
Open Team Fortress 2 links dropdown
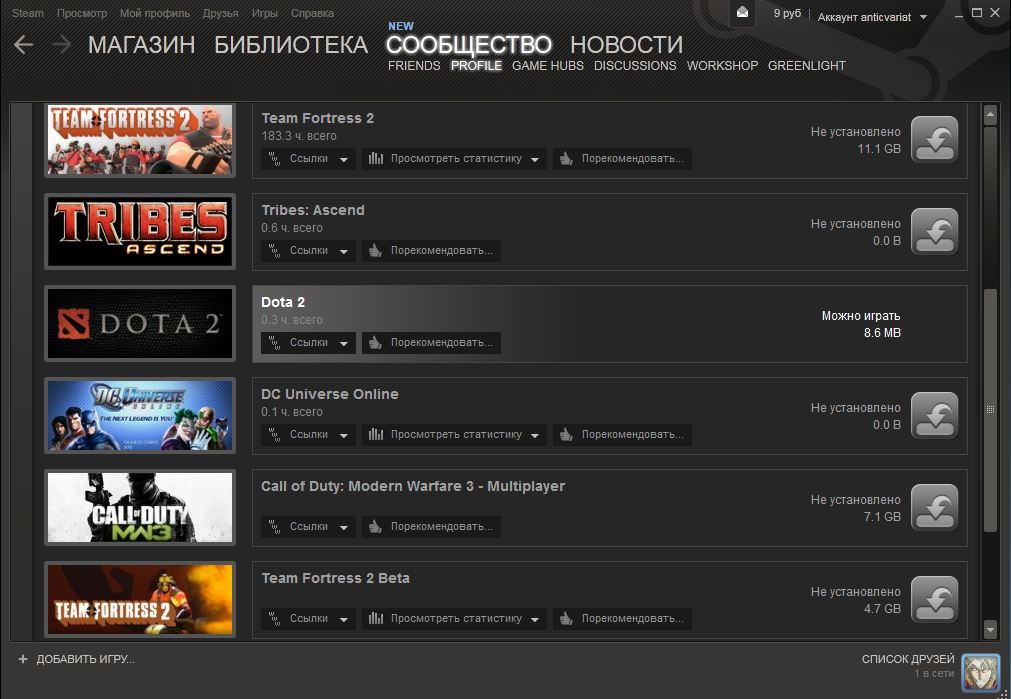[308, 159]
